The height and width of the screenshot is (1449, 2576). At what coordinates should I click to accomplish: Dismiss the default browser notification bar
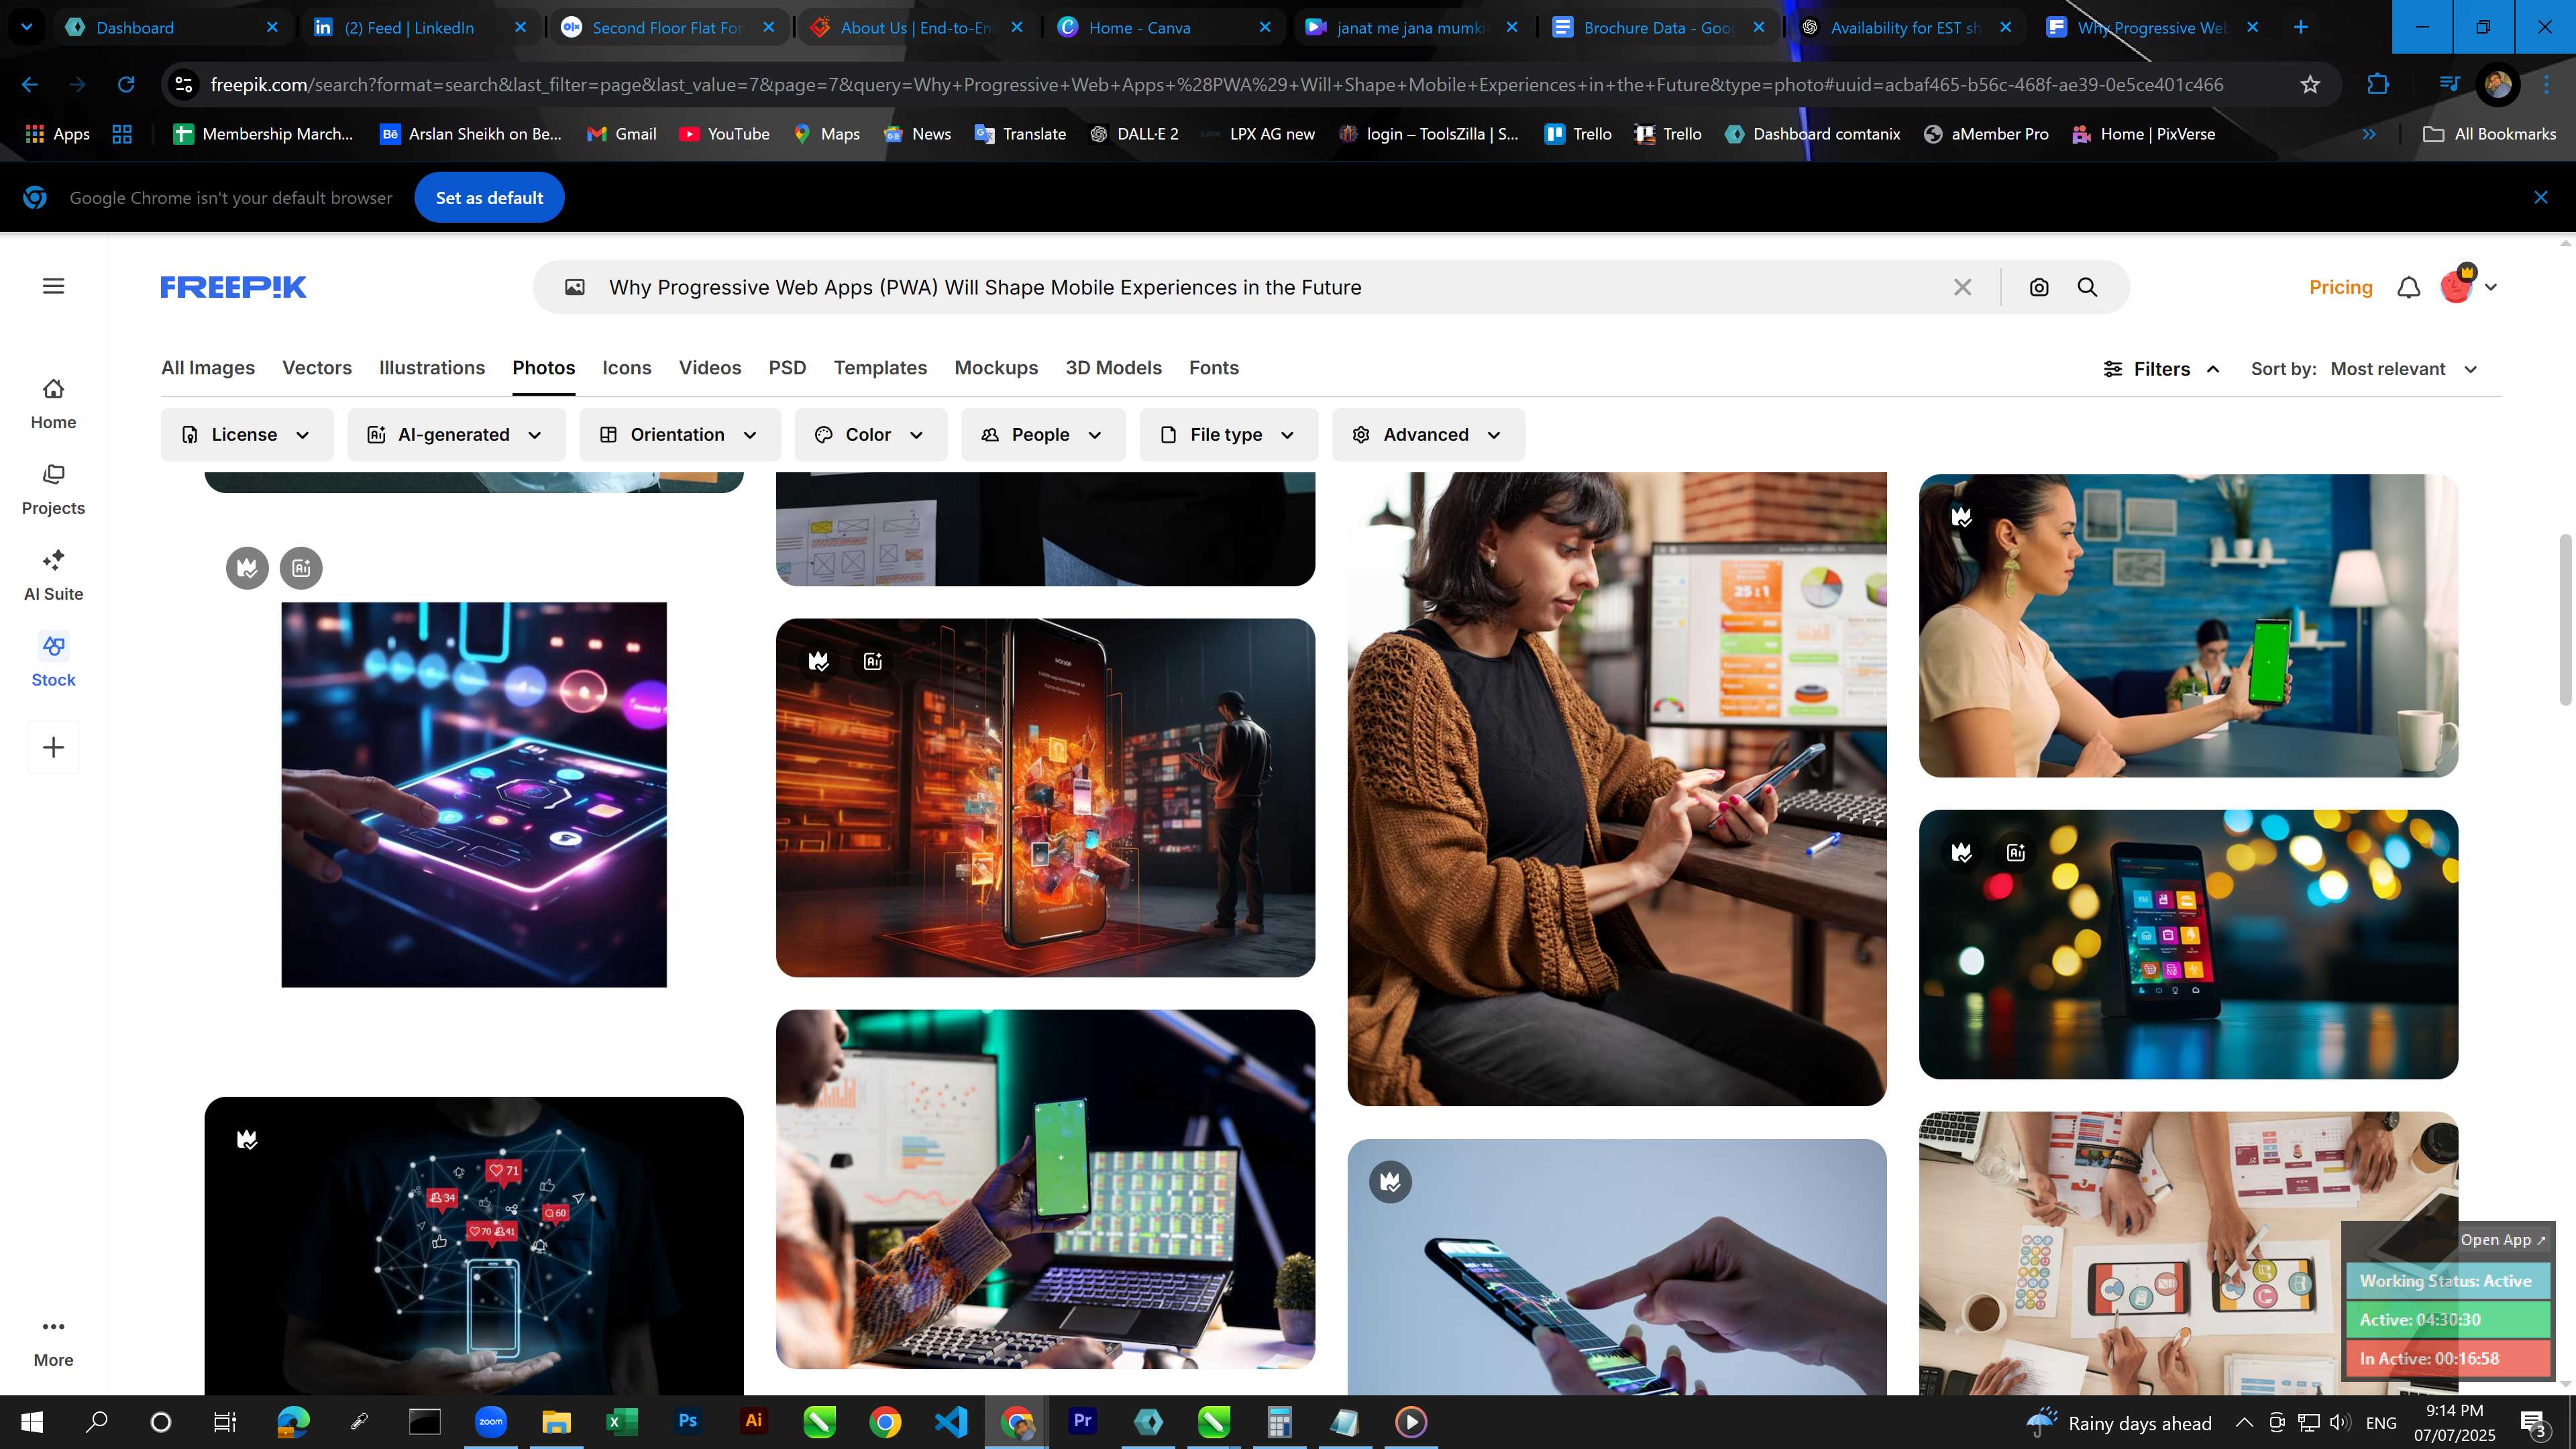click(2541, 197)
